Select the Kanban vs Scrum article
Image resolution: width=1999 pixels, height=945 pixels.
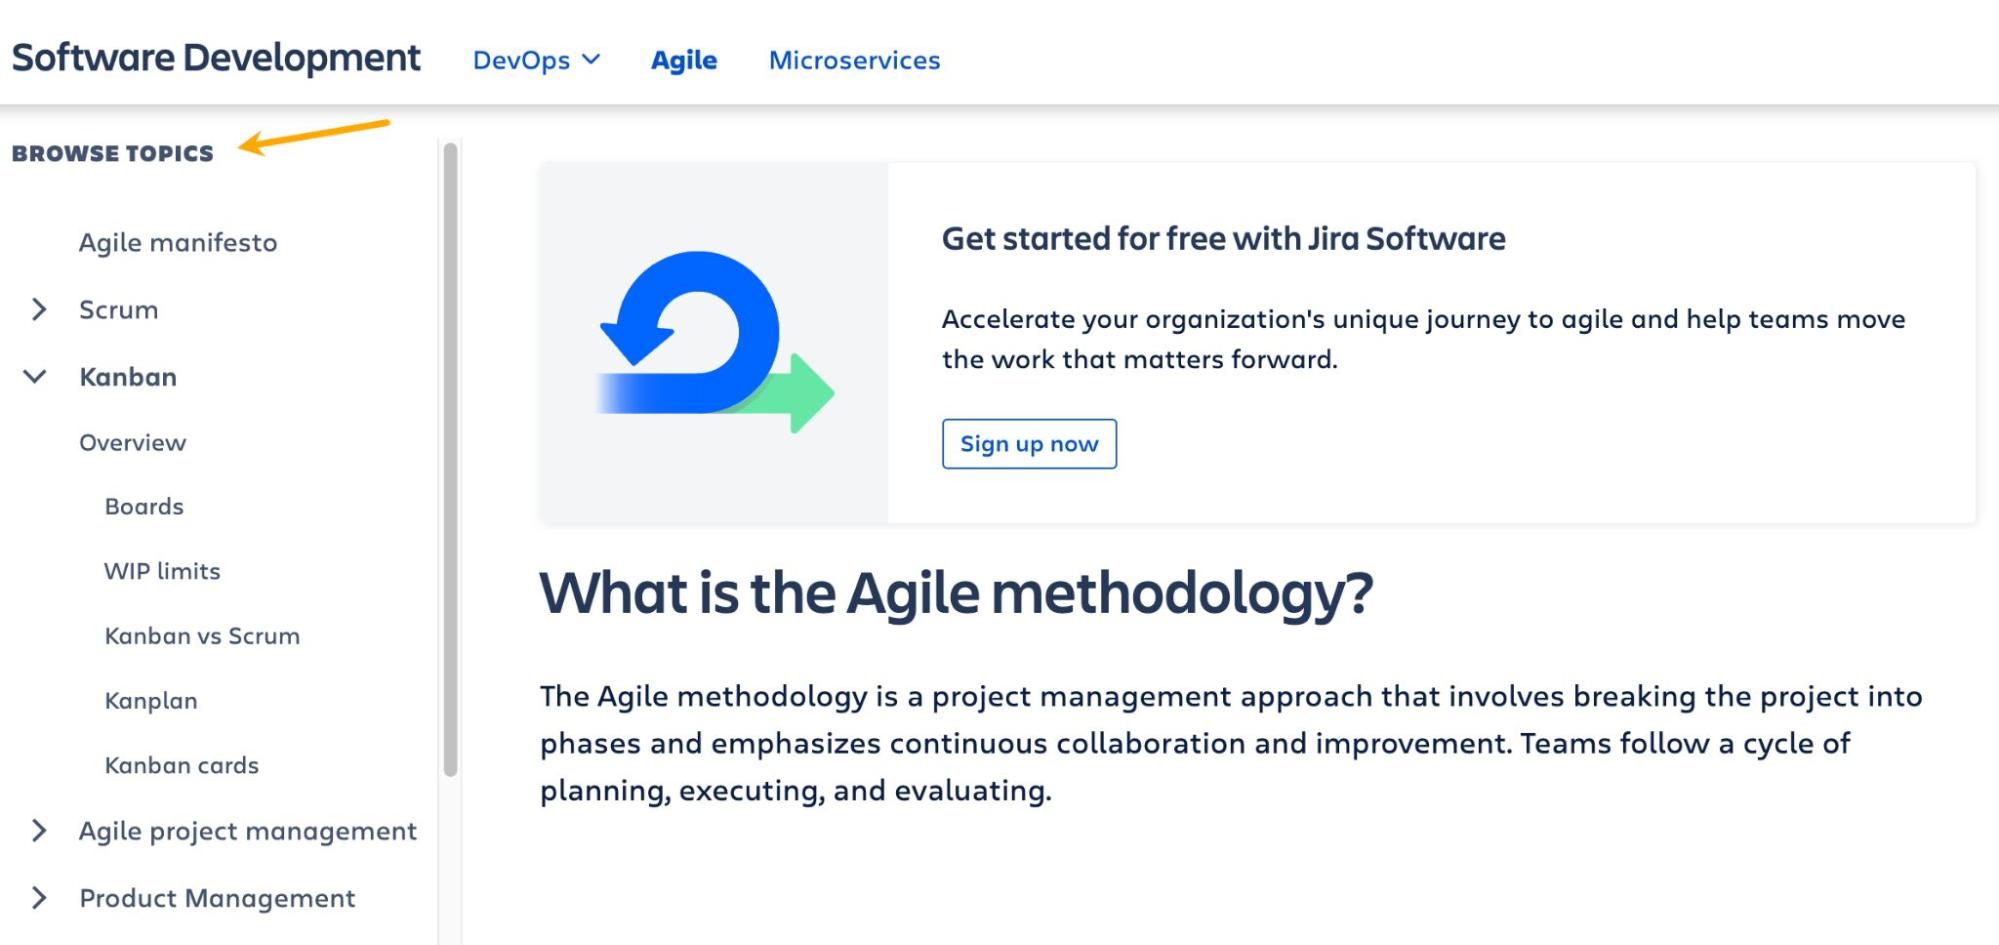click(x=202, y=636)
